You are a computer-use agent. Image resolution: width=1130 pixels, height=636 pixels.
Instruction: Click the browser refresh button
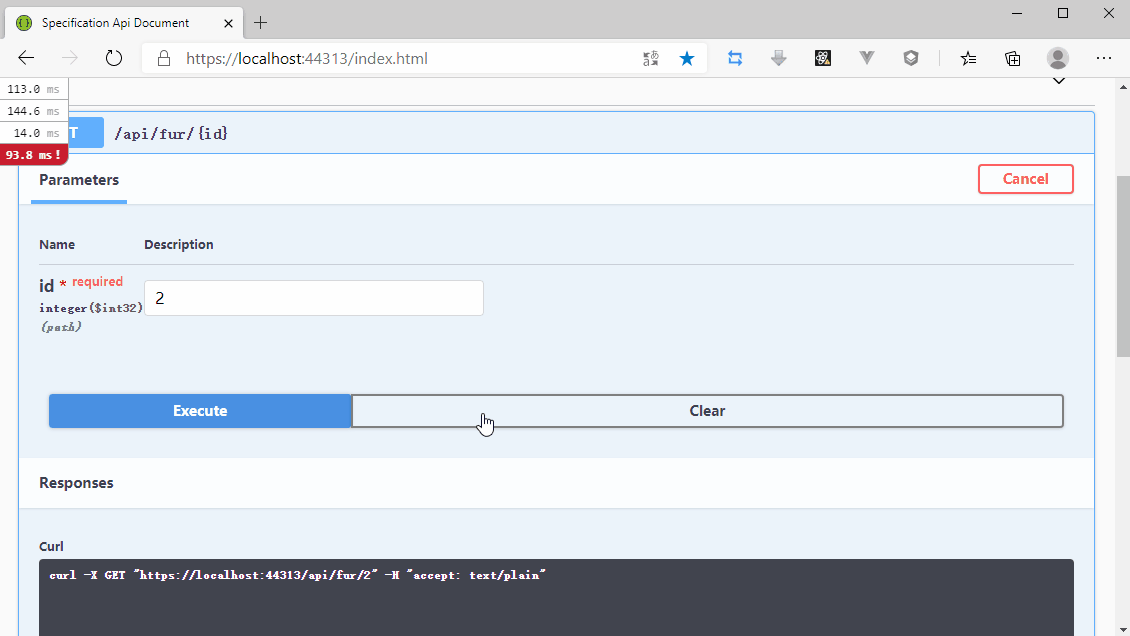tap(114, 59)
